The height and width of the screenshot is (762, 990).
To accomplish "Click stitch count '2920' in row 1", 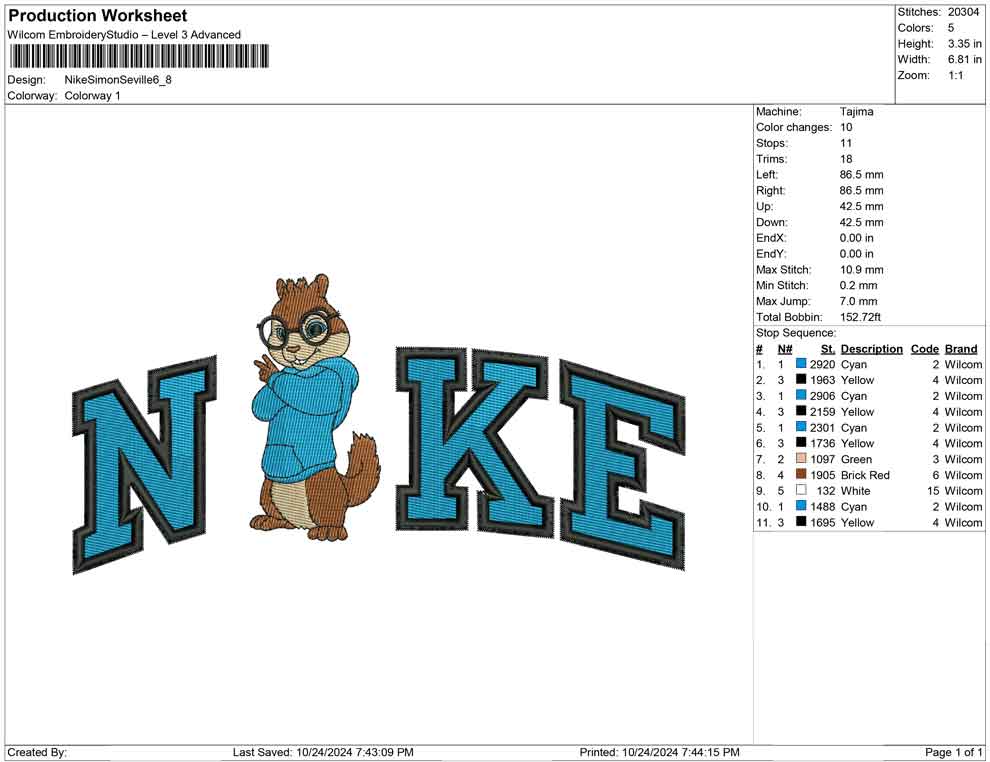I will point(823,364).
